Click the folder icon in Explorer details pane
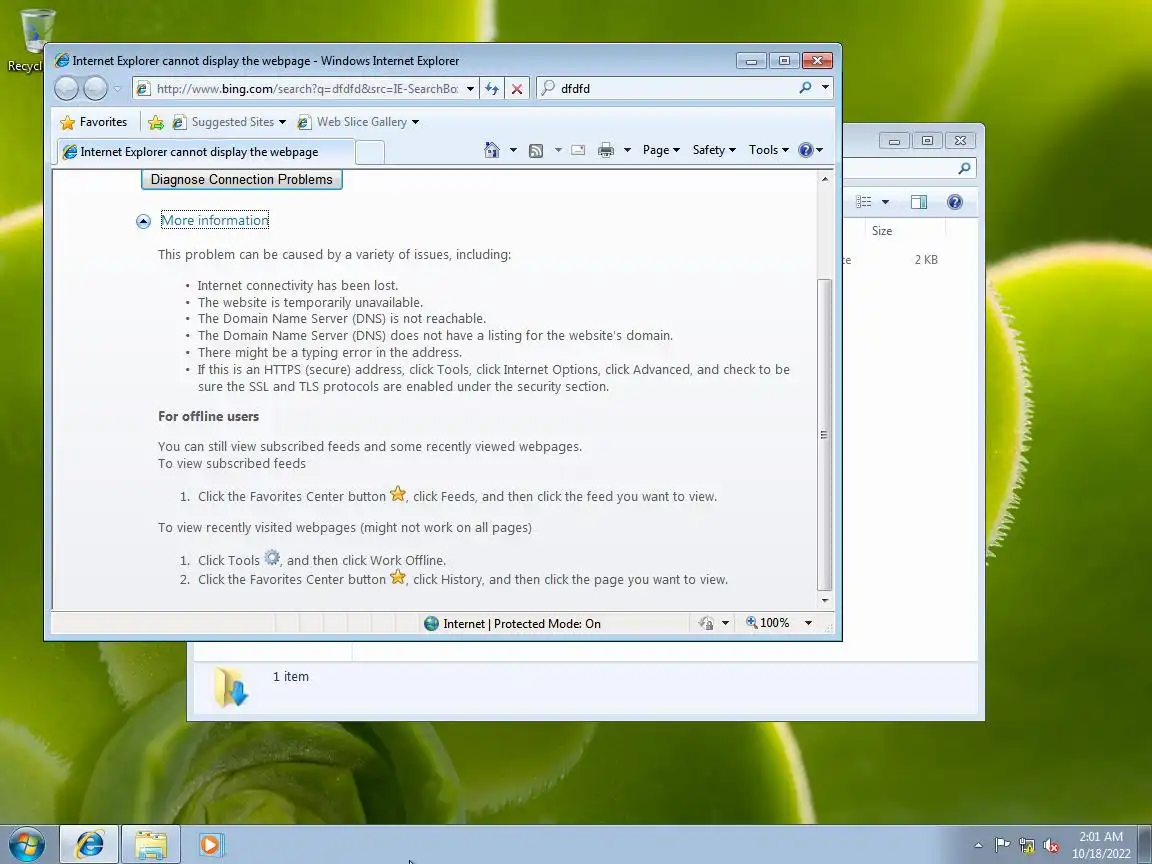The width and height of the screenshot is (1152, 864). pos(231,687)
